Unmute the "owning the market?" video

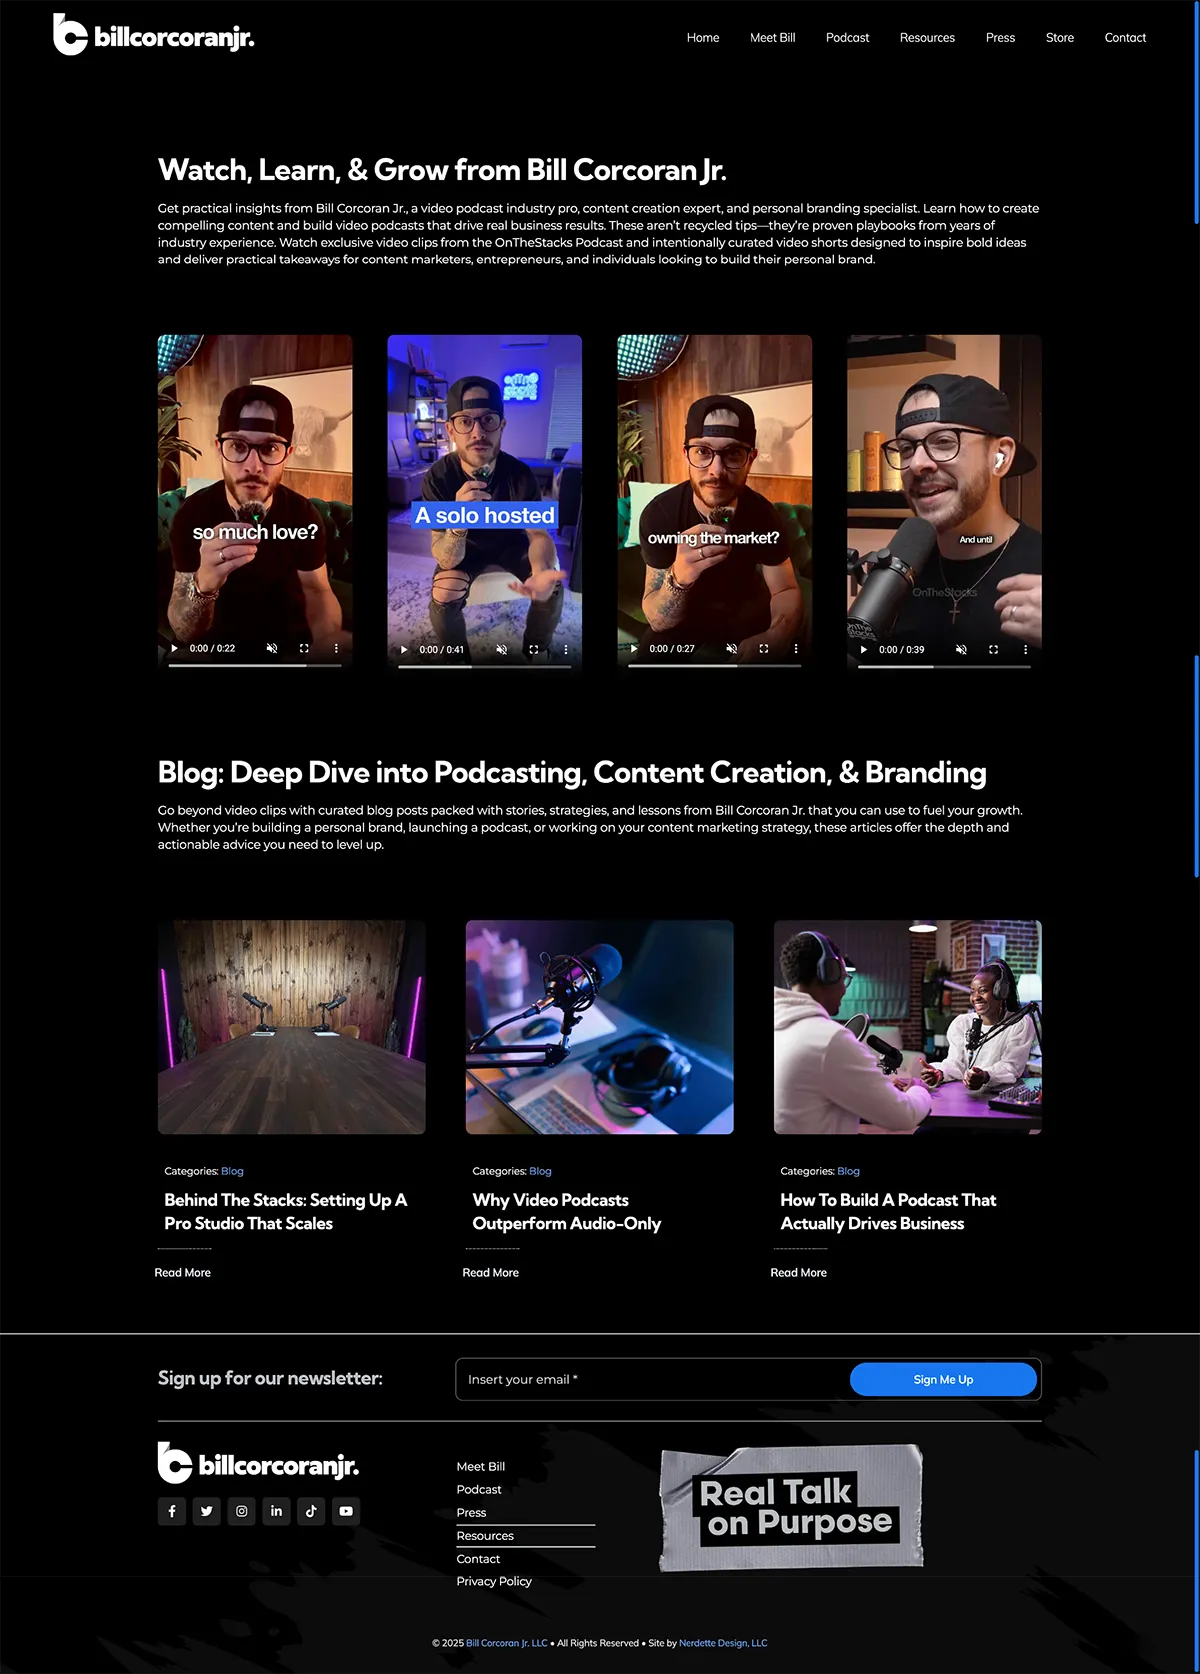[732, 648]
